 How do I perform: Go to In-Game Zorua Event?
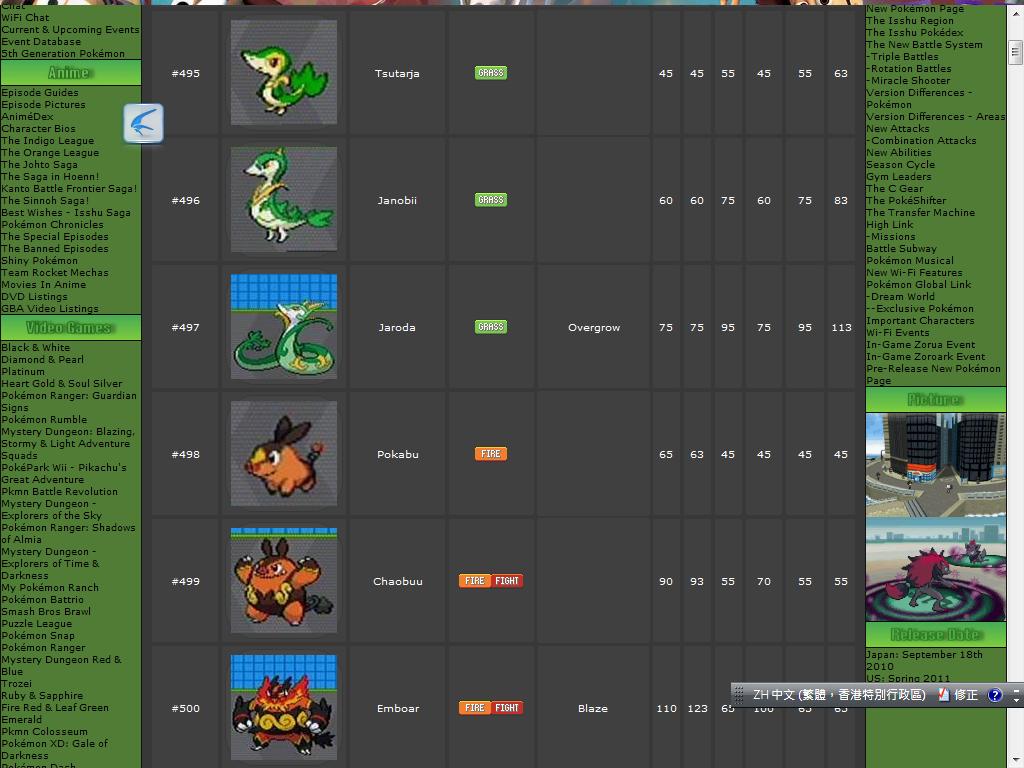click(x=920, y=345)
